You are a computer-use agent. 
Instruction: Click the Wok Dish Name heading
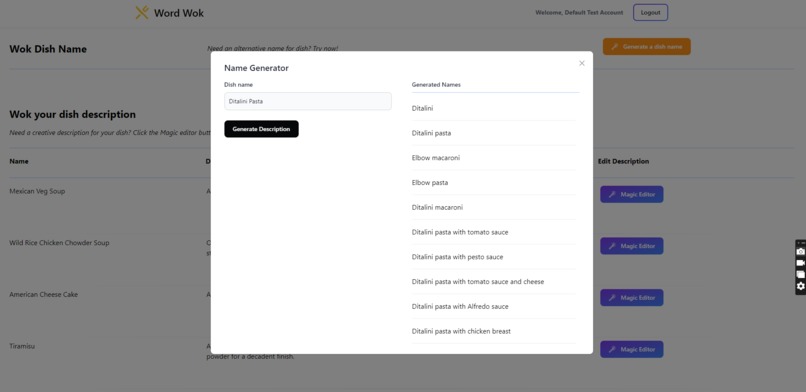48,49
